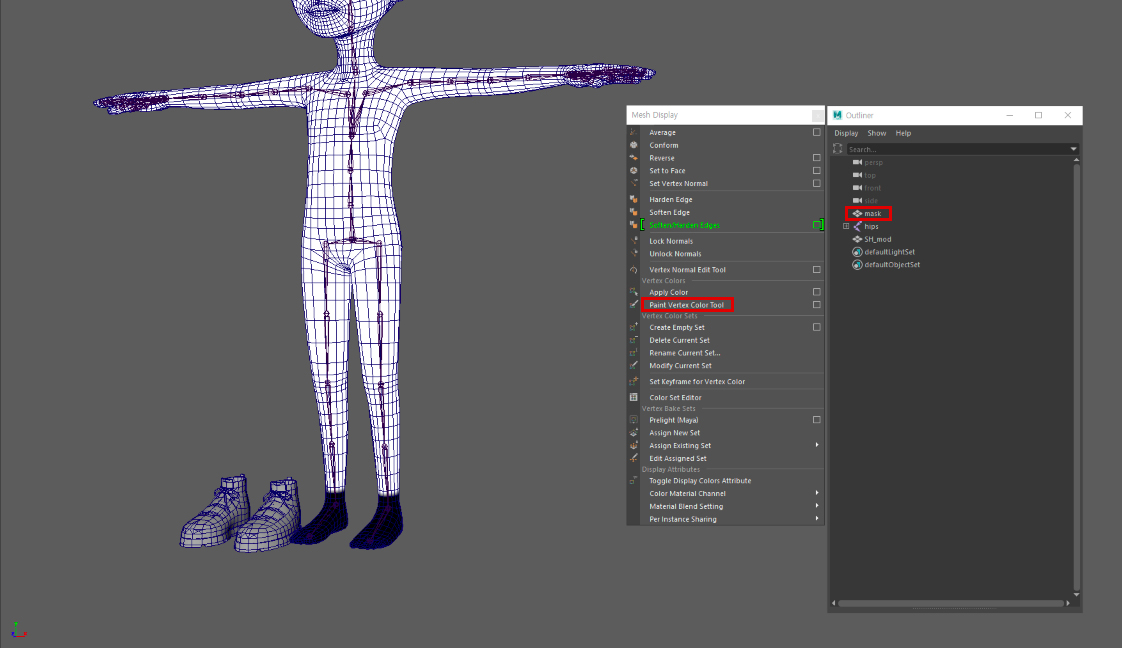Open the Outliner search filter dropdown arrow
The width and height of the screenshot is (1122, 648).
1074,149
